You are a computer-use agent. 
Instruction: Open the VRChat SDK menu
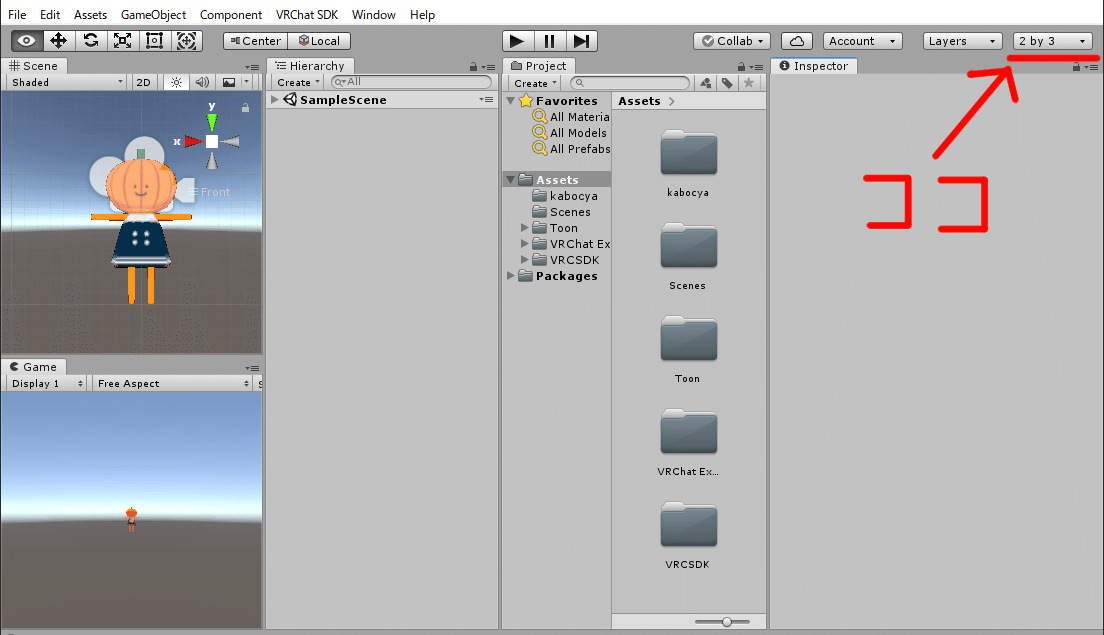point(307,15)
